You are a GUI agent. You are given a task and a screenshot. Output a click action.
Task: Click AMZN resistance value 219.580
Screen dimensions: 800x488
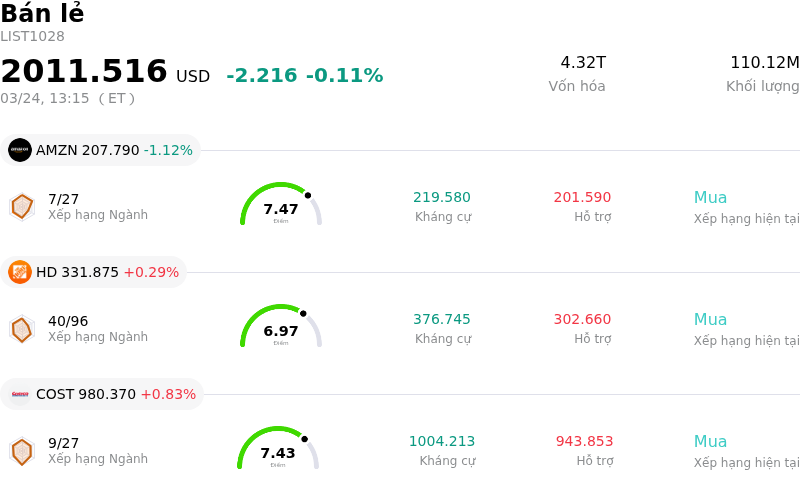442,198
